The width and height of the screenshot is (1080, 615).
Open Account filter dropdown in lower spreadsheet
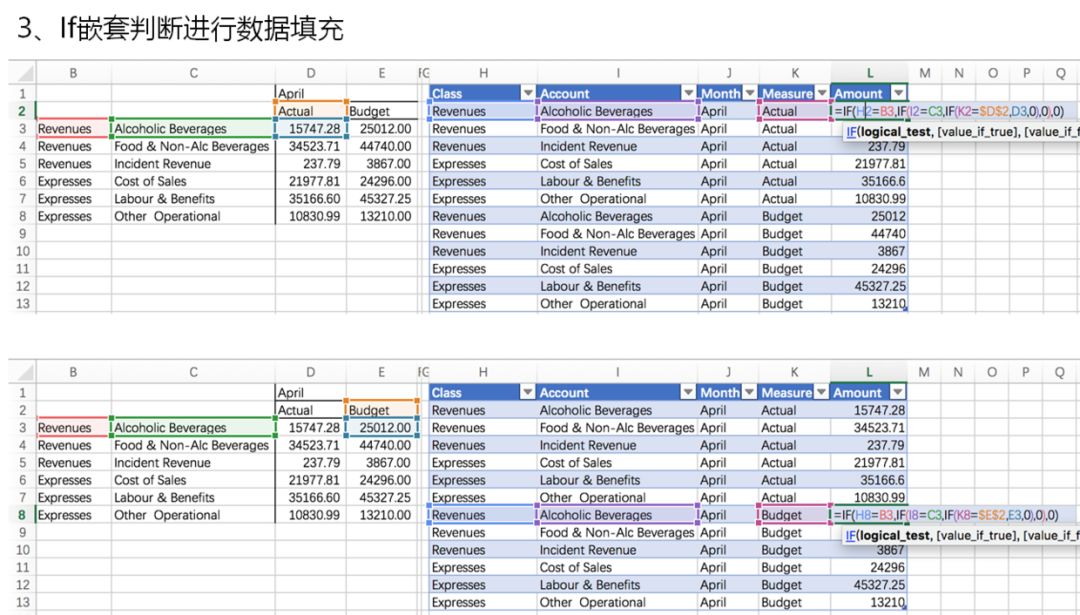(x=687, y=392)
